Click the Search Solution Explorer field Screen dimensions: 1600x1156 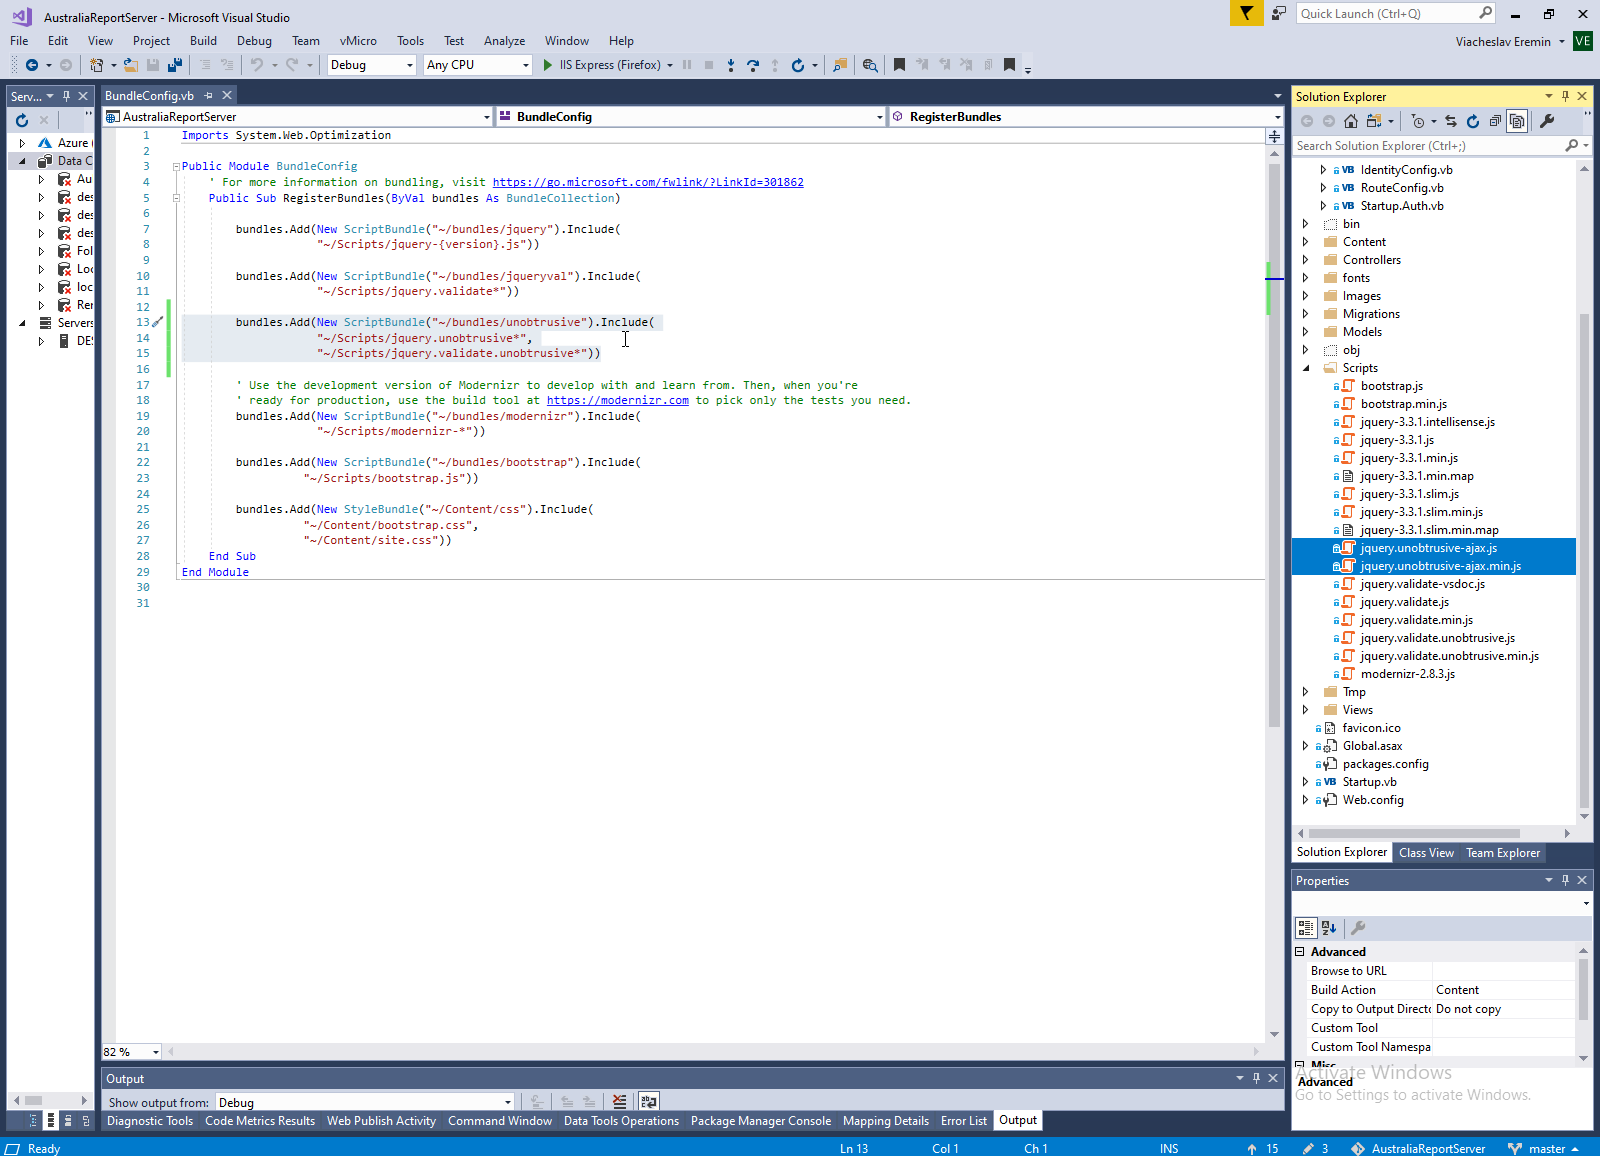click(x=1428, y=146)
